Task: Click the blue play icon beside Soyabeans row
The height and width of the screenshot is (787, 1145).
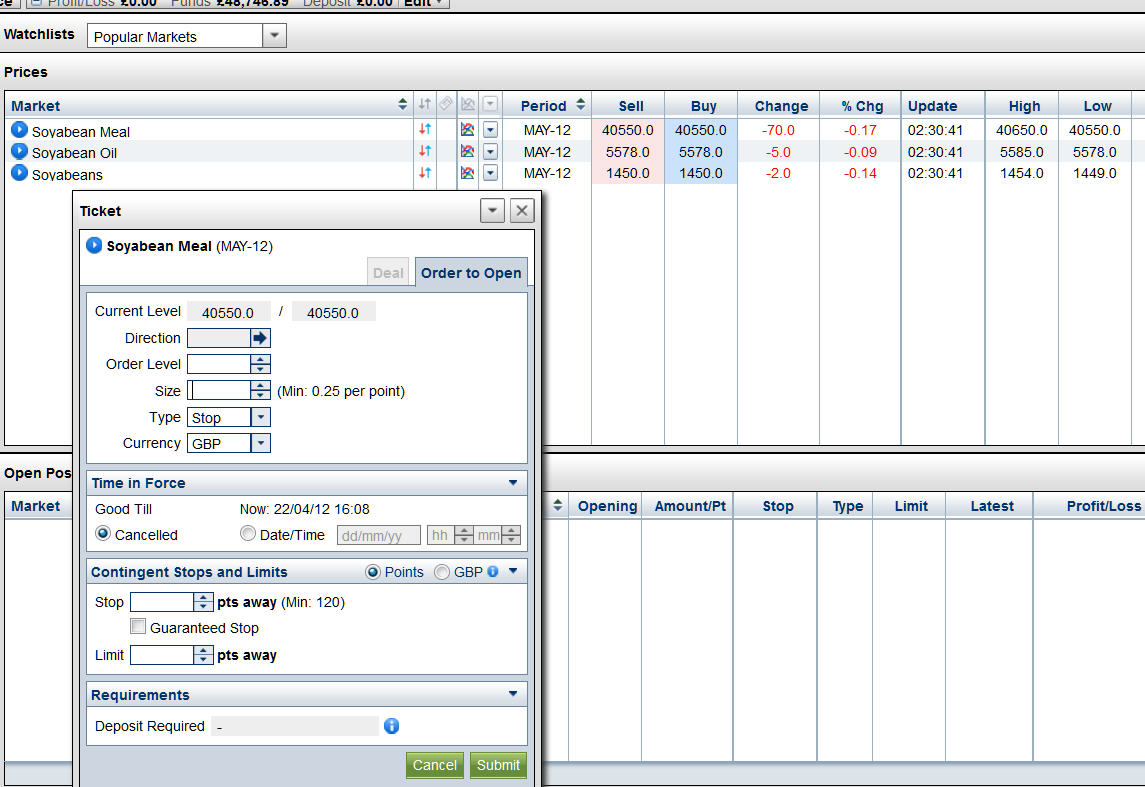Action: 19,173
